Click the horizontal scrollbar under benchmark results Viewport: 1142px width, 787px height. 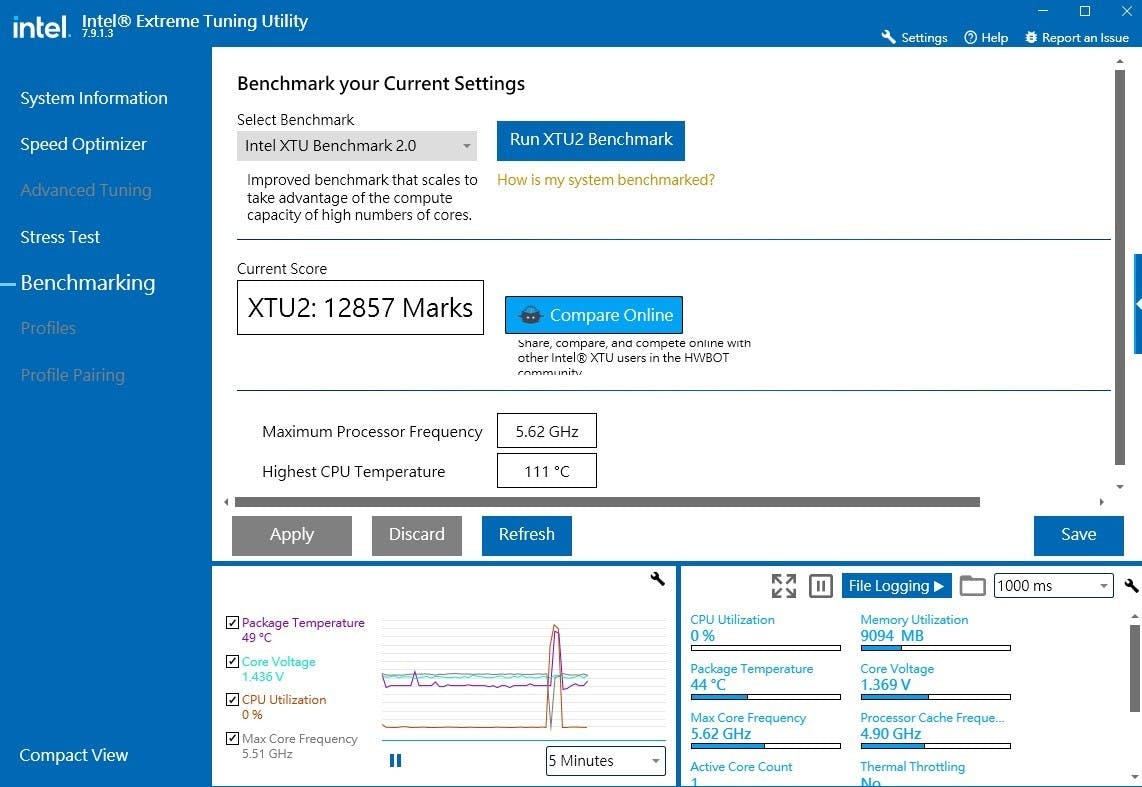point(606,502)
